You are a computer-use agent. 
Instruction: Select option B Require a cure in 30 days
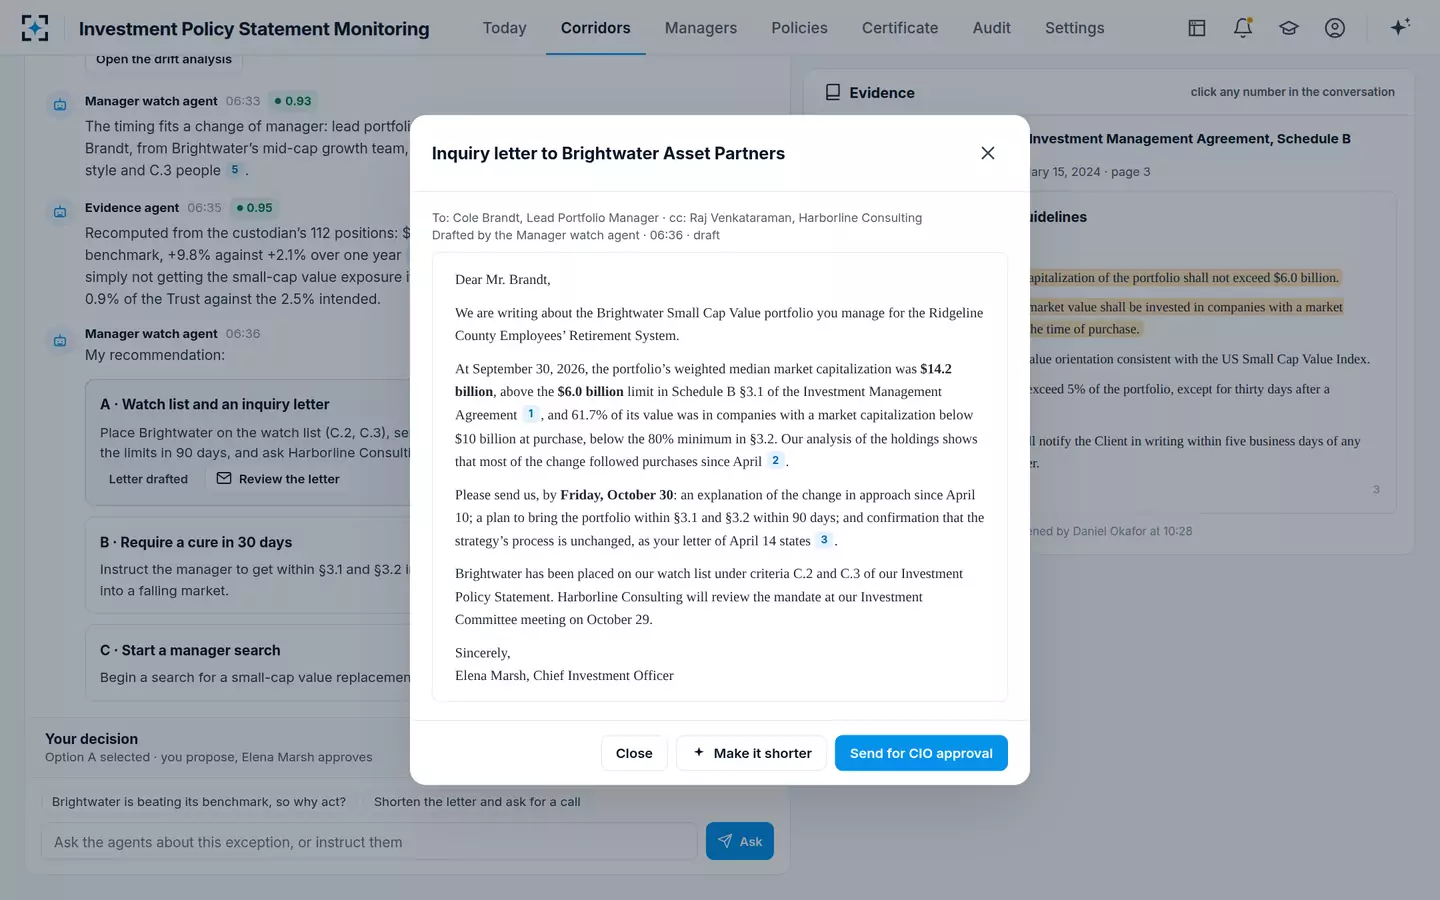pyautogui.click(x=250, y=565)
